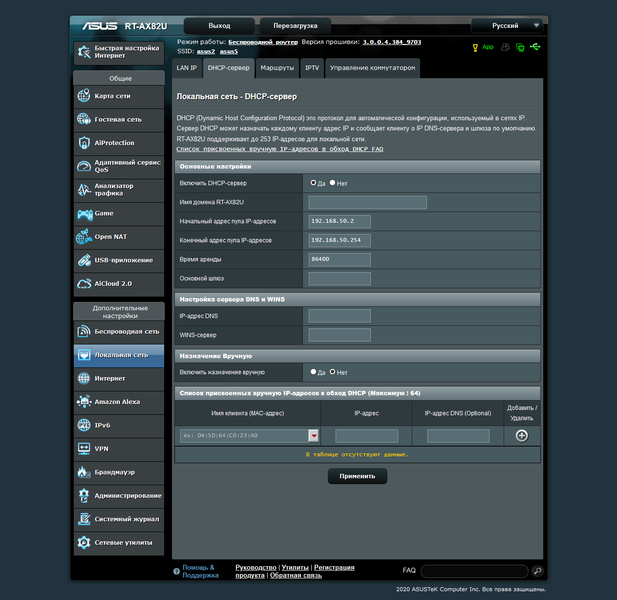
Task: Select 'Да' for Включить назначение вручную
Action: click(x=313, y=371)
